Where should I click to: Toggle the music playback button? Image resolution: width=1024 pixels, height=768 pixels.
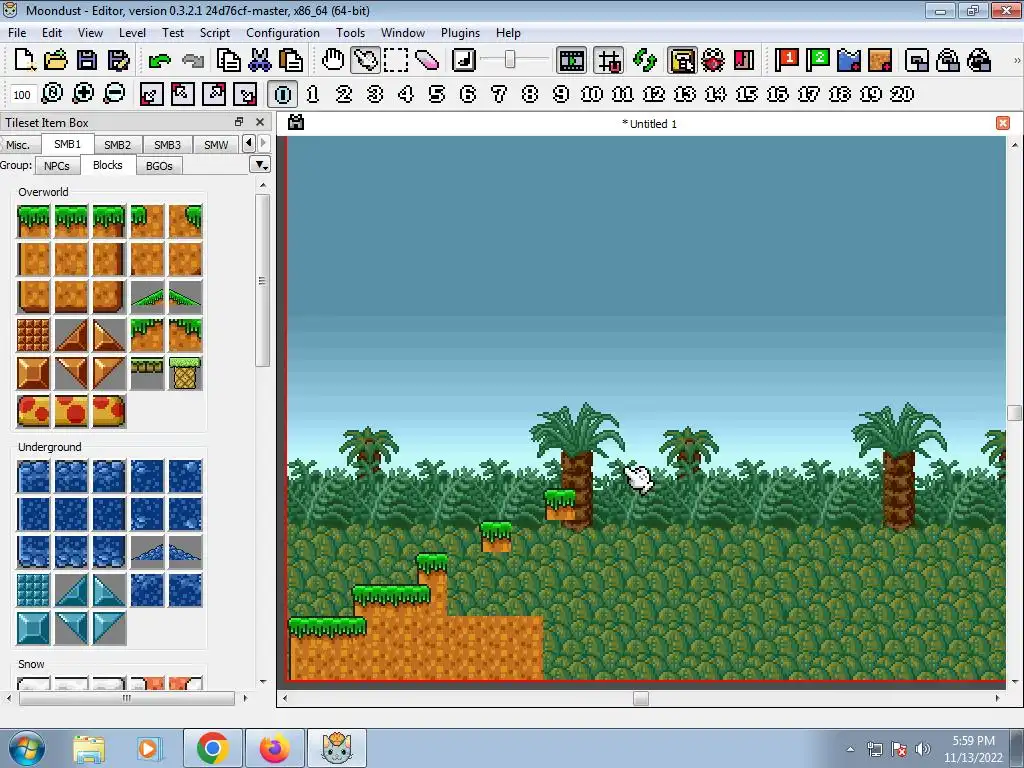(x=464, y=60)
